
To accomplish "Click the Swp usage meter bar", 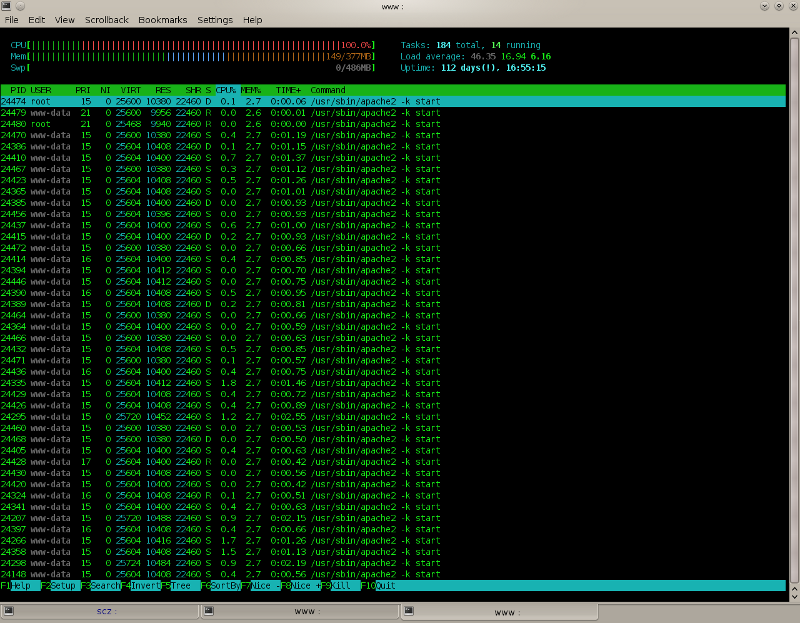I will pyautogui.click(x=193, y=68).
